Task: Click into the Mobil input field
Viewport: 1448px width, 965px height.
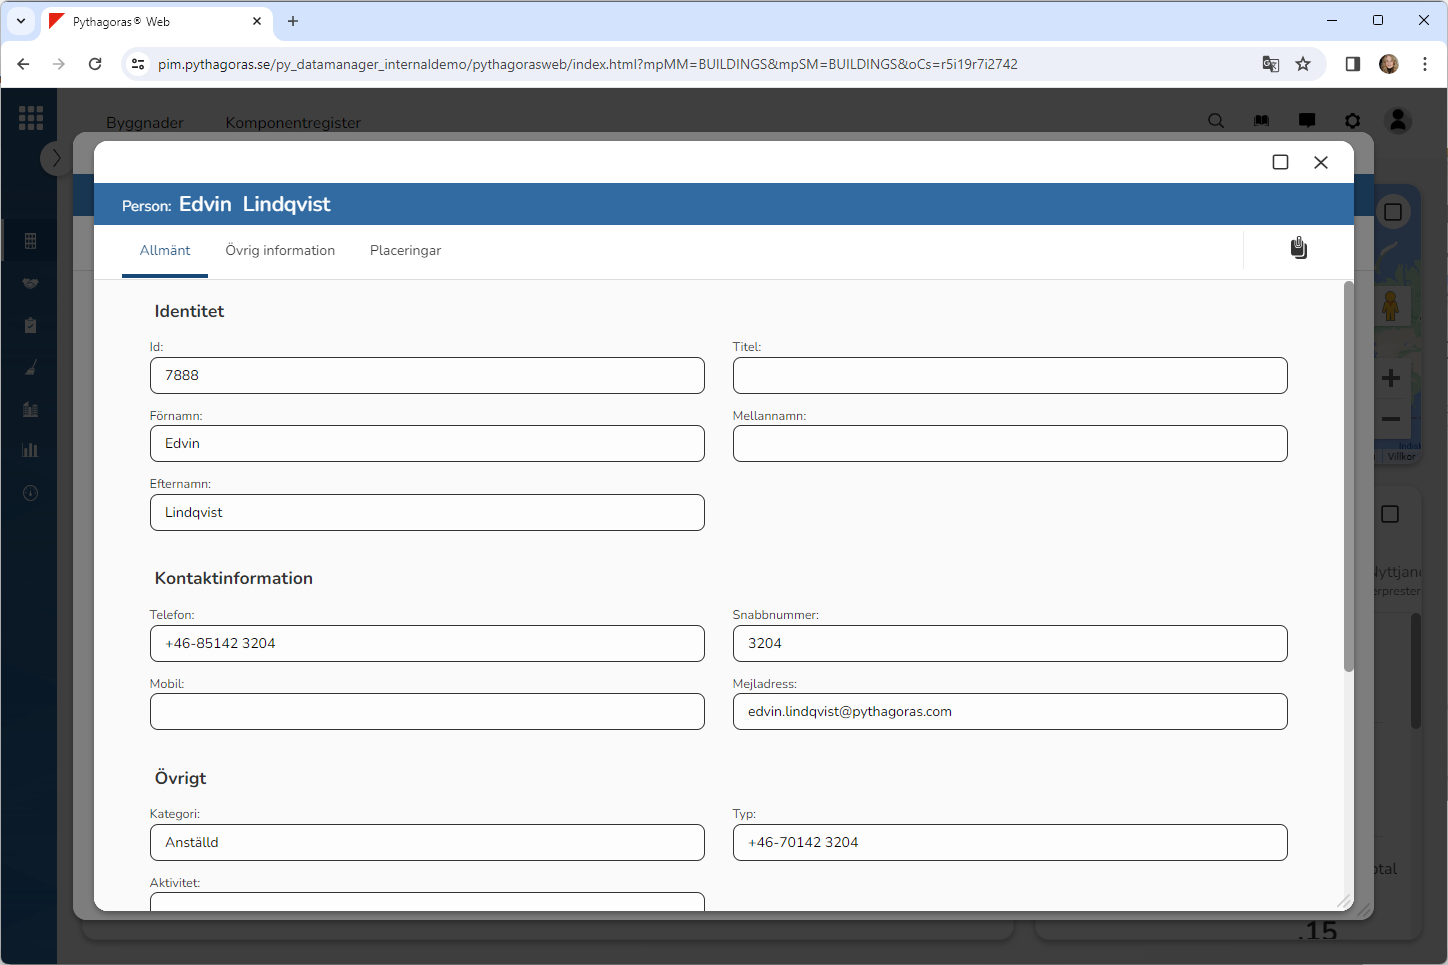Action: click(427, 712)
